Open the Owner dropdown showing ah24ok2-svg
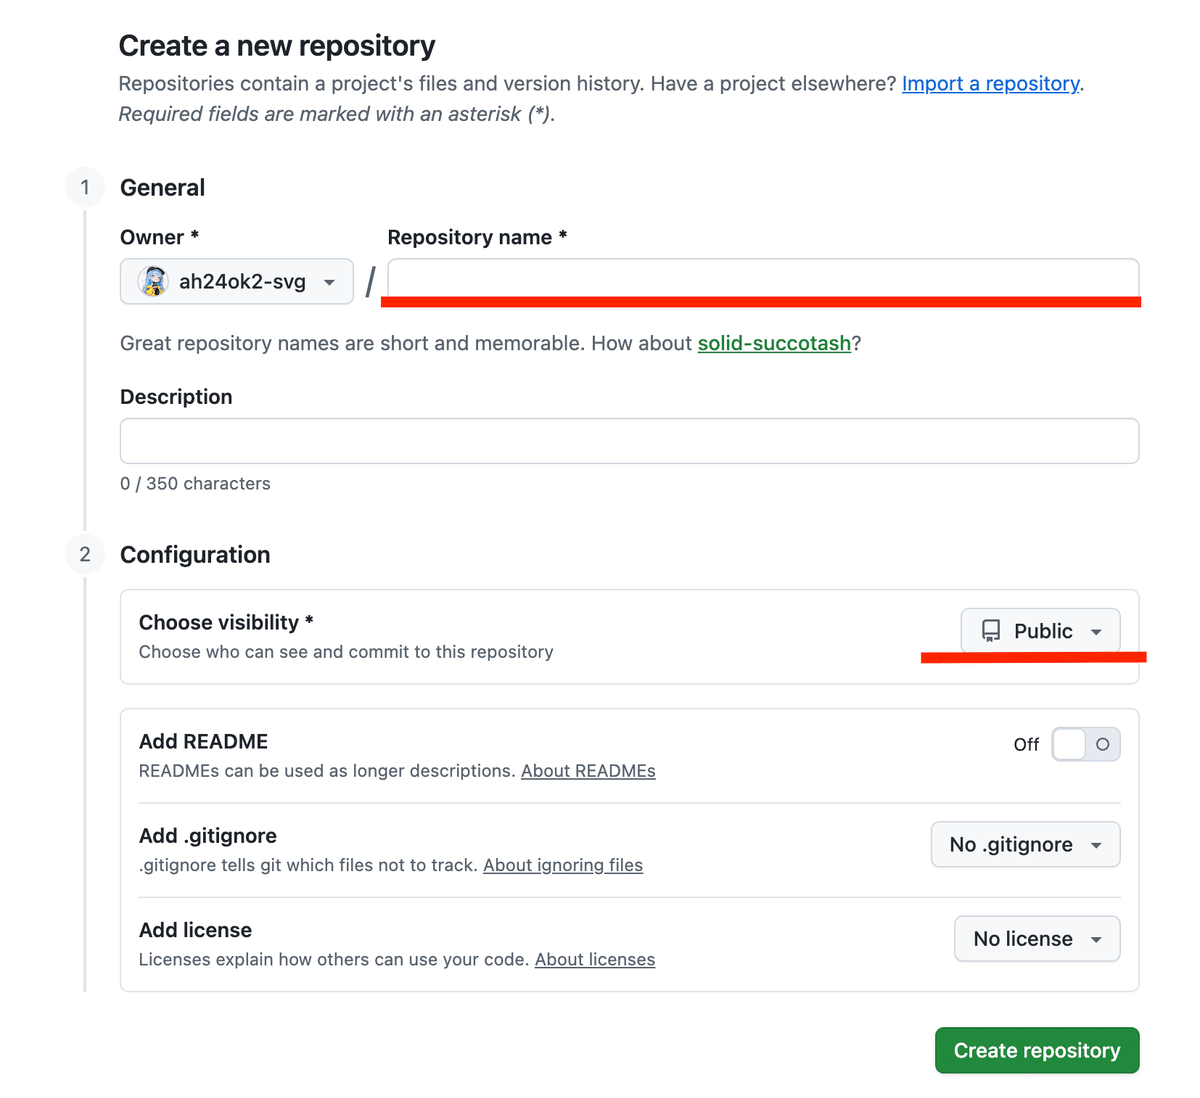This screenshot has height=1098, width=1200. [237, 282]
